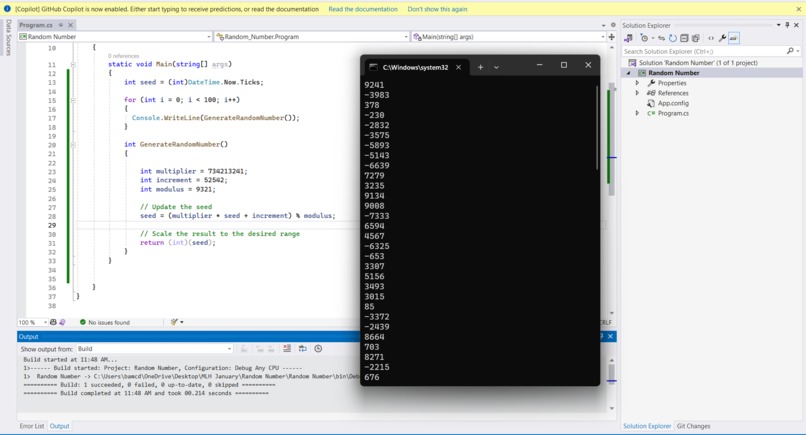Switch to the Git Changes tab
The image size is (806, 435).
coord(693,426)
